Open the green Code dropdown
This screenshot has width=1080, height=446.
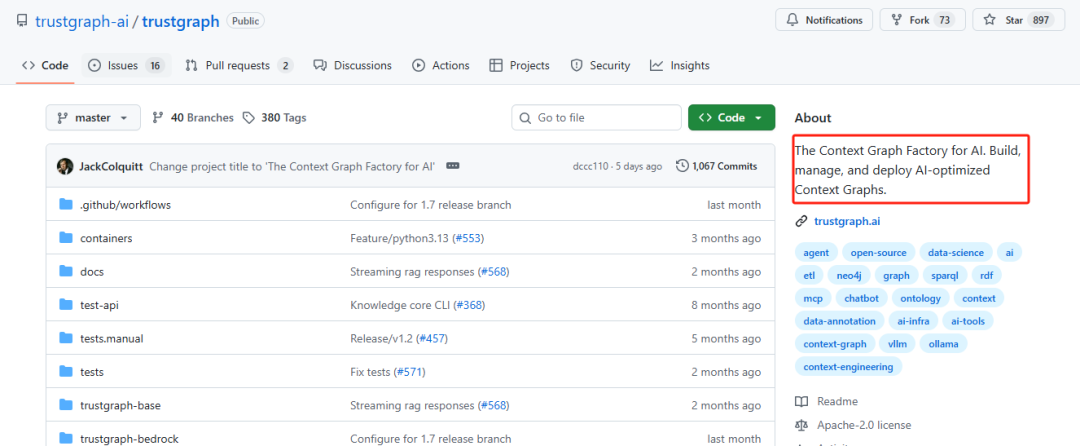point(731,118)
